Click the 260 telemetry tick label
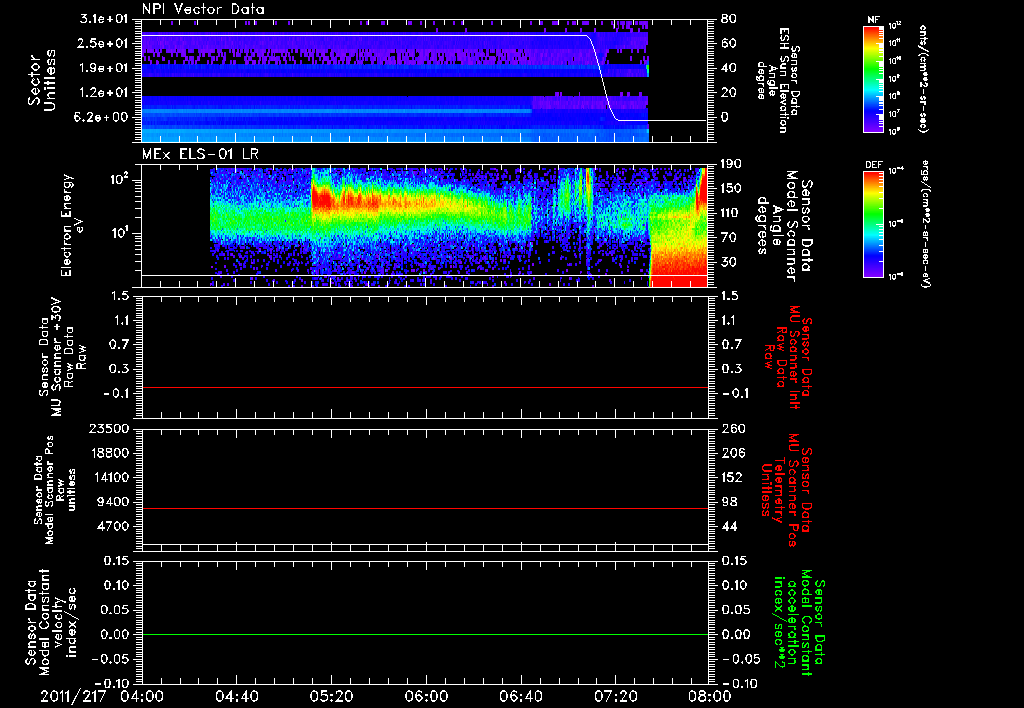1024x708 pixels. coord(732,428)
